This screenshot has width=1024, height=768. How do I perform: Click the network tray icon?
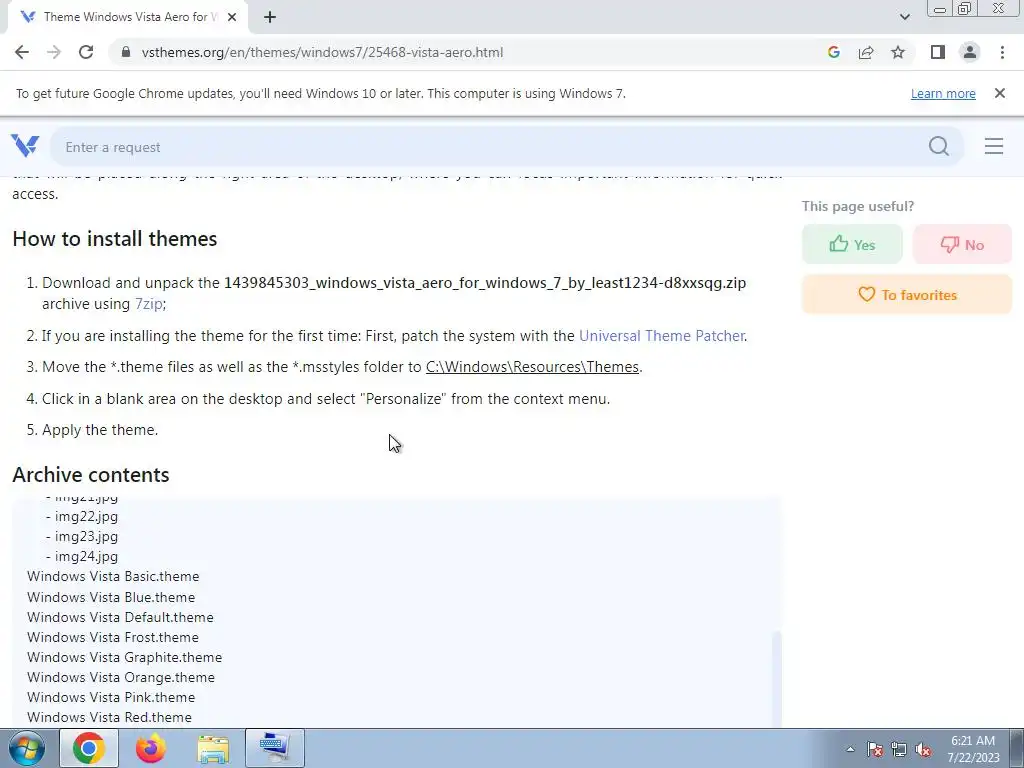tap(899, 749)
